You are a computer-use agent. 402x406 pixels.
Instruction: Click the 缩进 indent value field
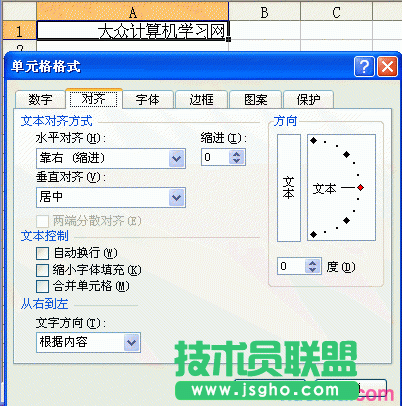[215, 157]
